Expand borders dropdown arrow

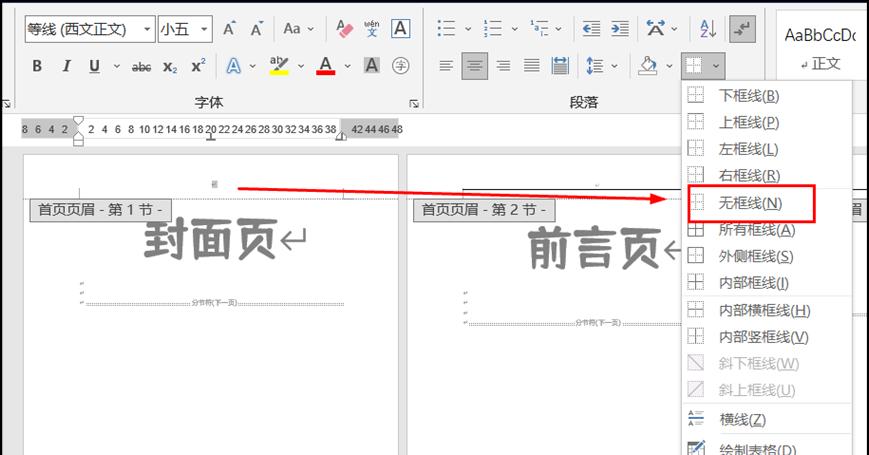[716, 66]
